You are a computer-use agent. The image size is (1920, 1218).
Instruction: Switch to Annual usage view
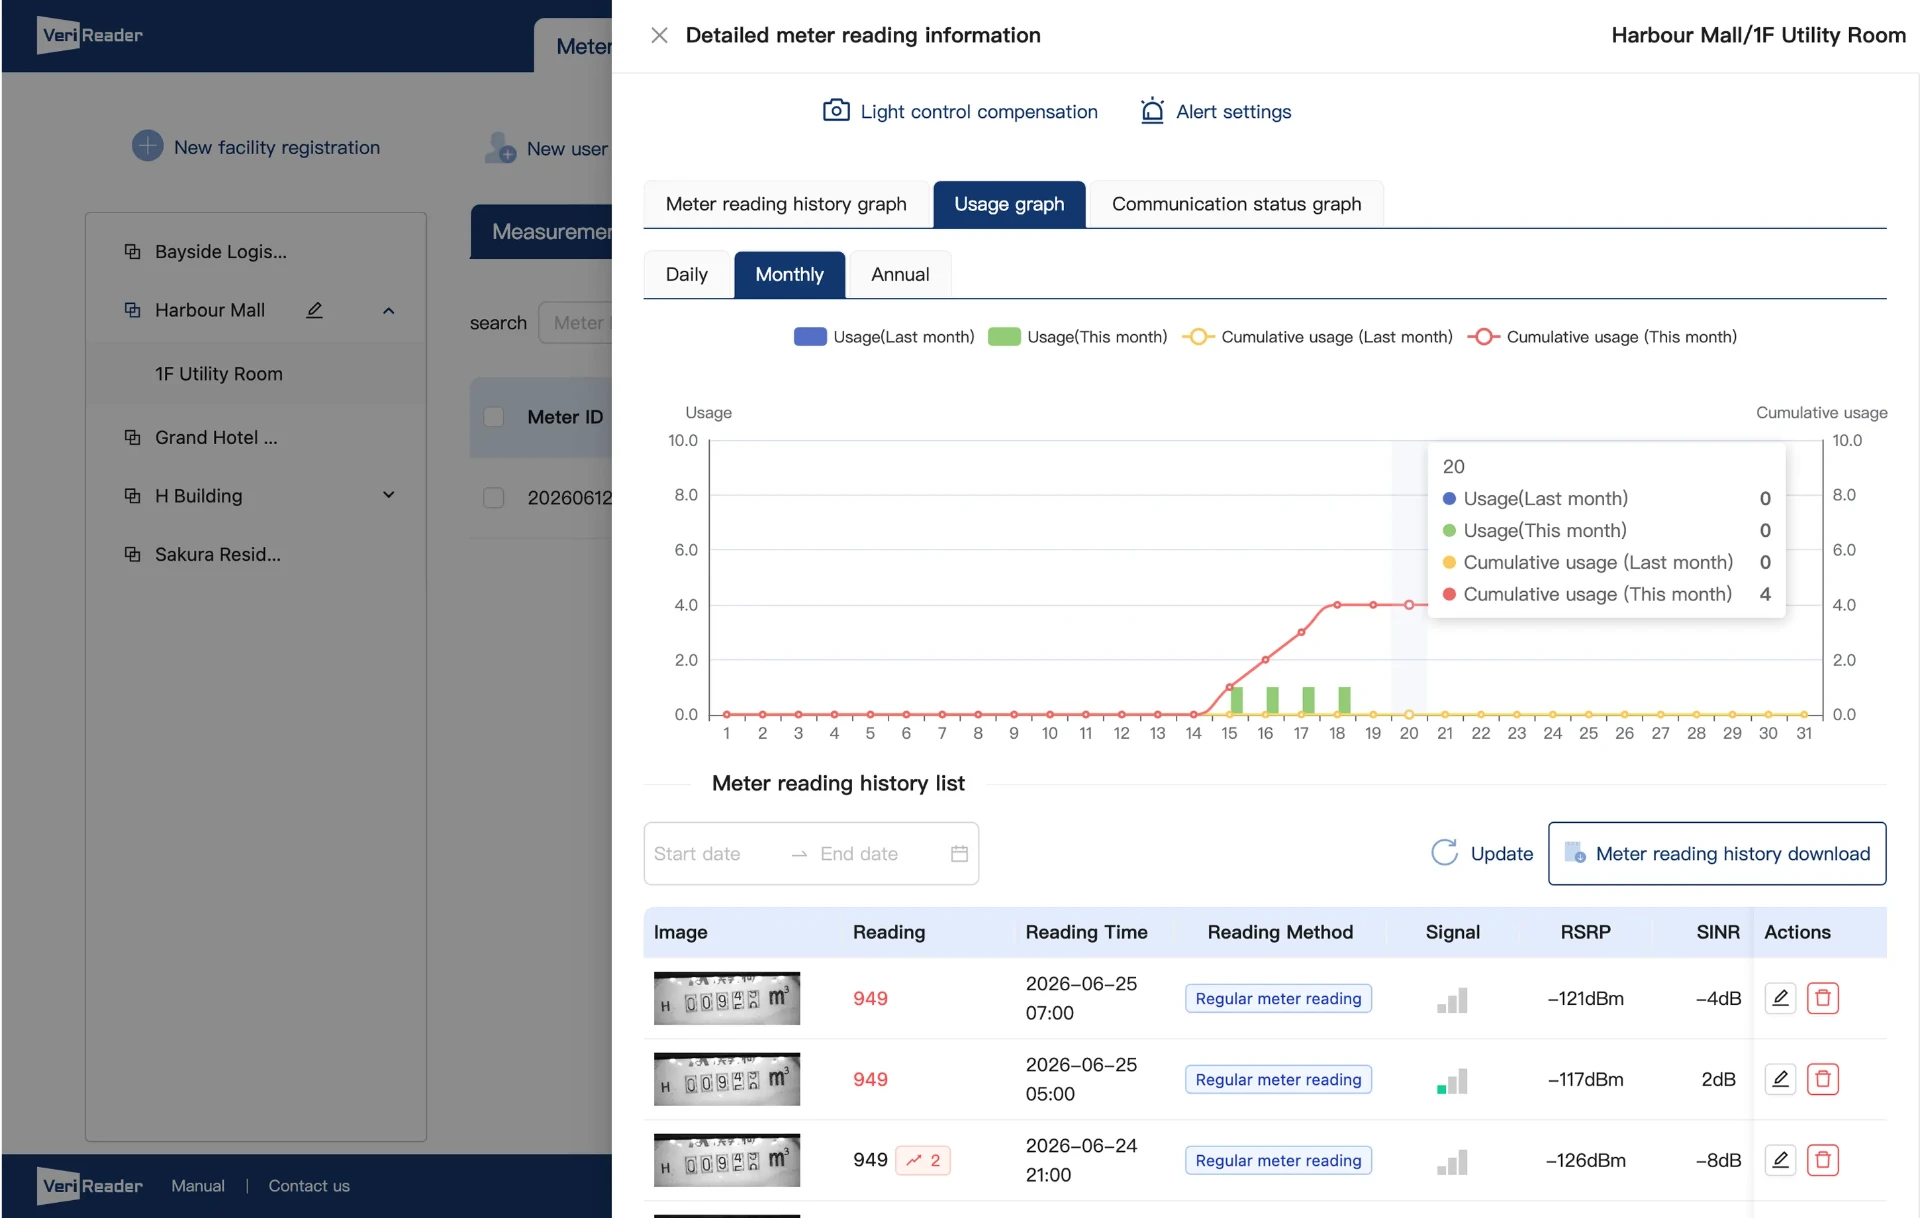click(x=900, y=274)
